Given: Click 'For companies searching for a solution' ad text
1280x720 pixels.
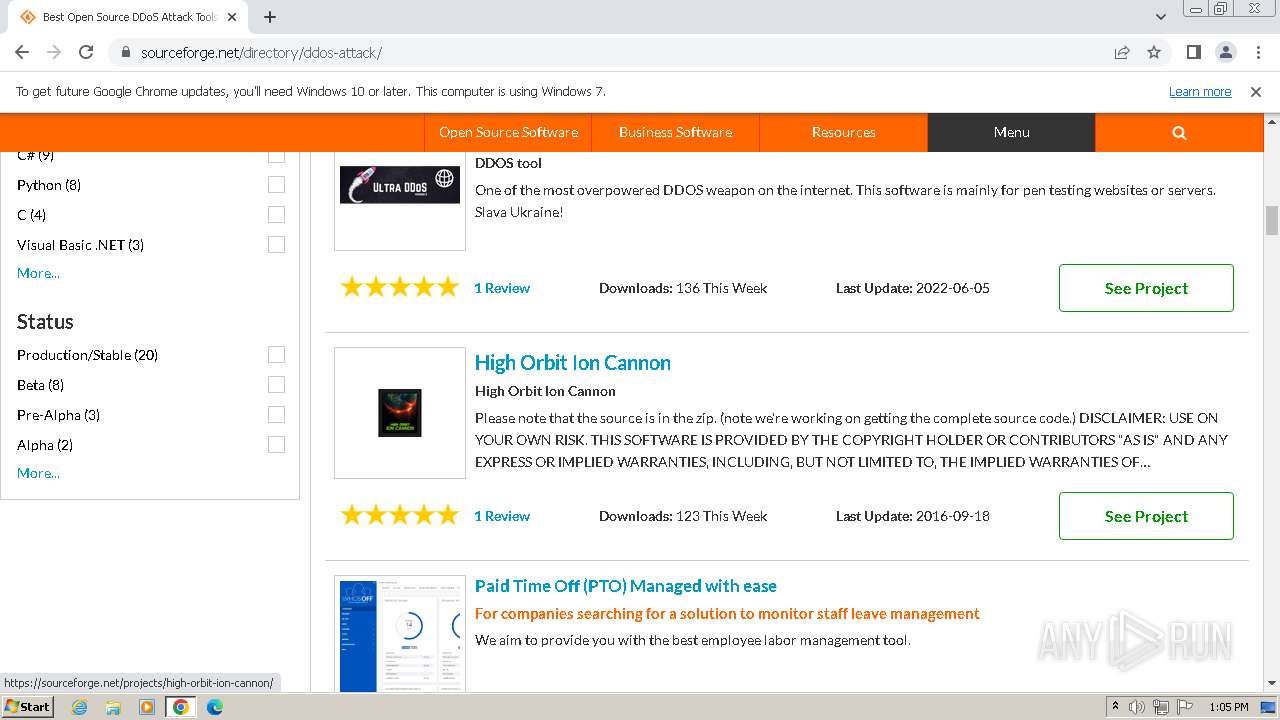Looking at the screenshot, I should (x=727, y=614).
